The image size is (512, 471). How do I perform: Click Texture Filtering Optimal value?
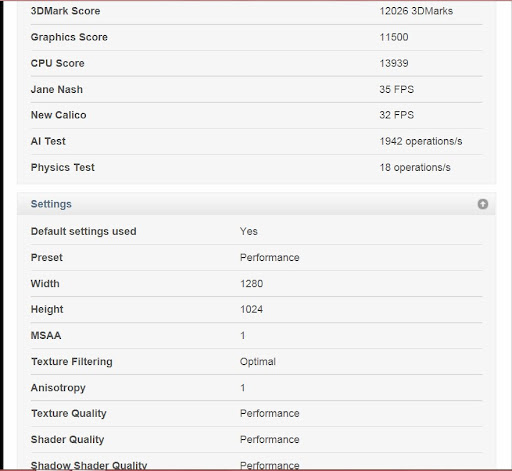click(x=258, y=362)
